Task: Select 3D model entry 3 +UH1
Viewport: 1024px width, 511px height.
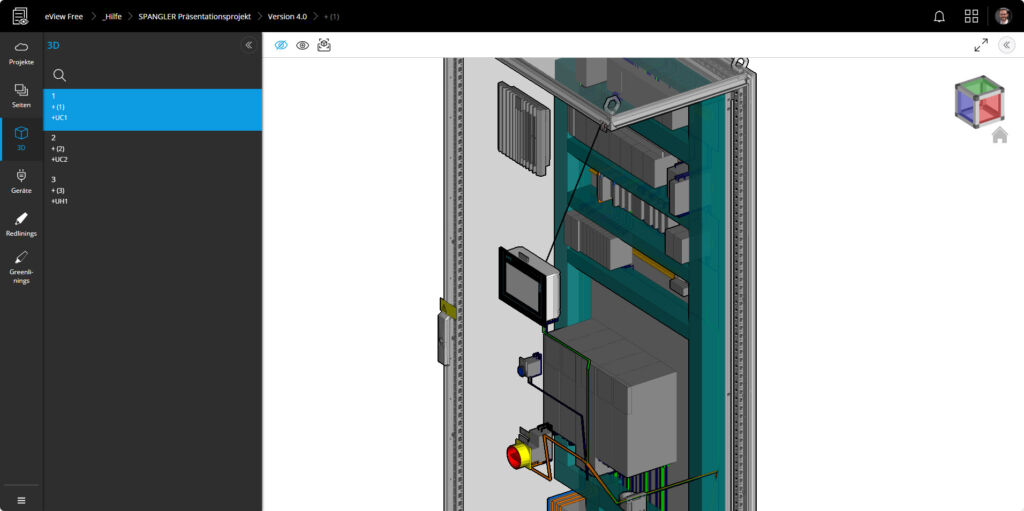Action: (x=60, y=190)
